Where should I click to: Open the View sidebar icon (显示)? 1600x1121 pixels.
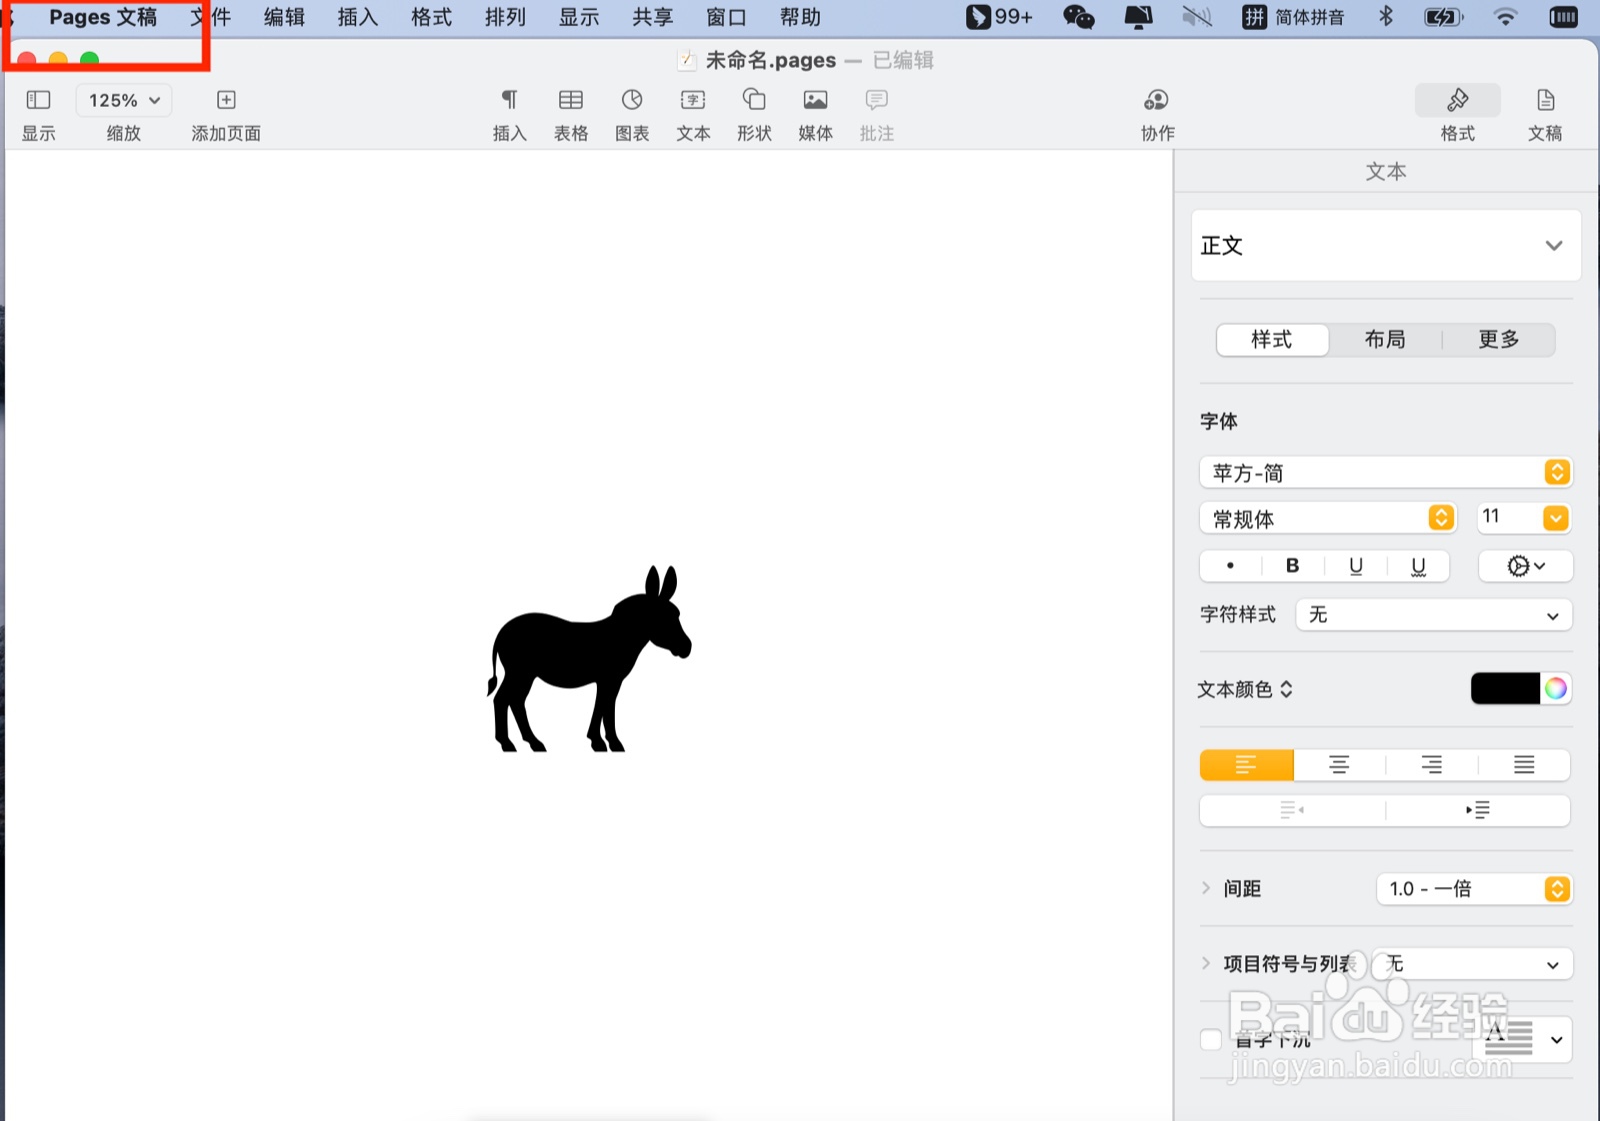pyautogui.click(x=38, y=100)
